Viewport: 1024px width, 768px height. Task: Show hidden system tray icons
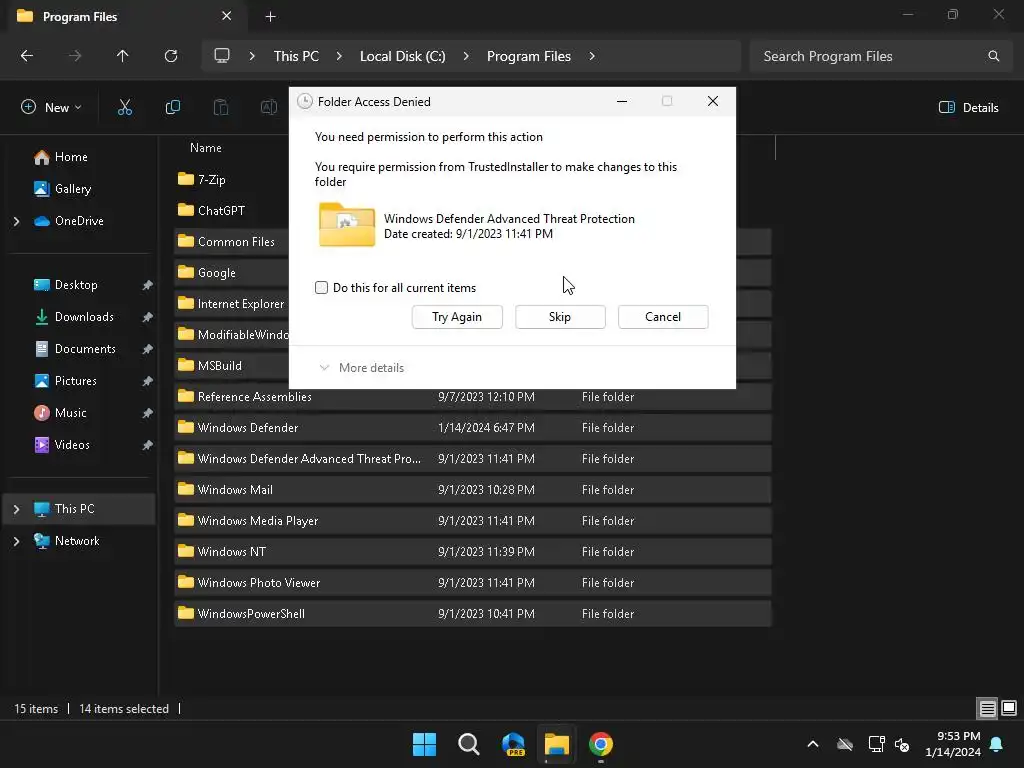pos(813,744)
